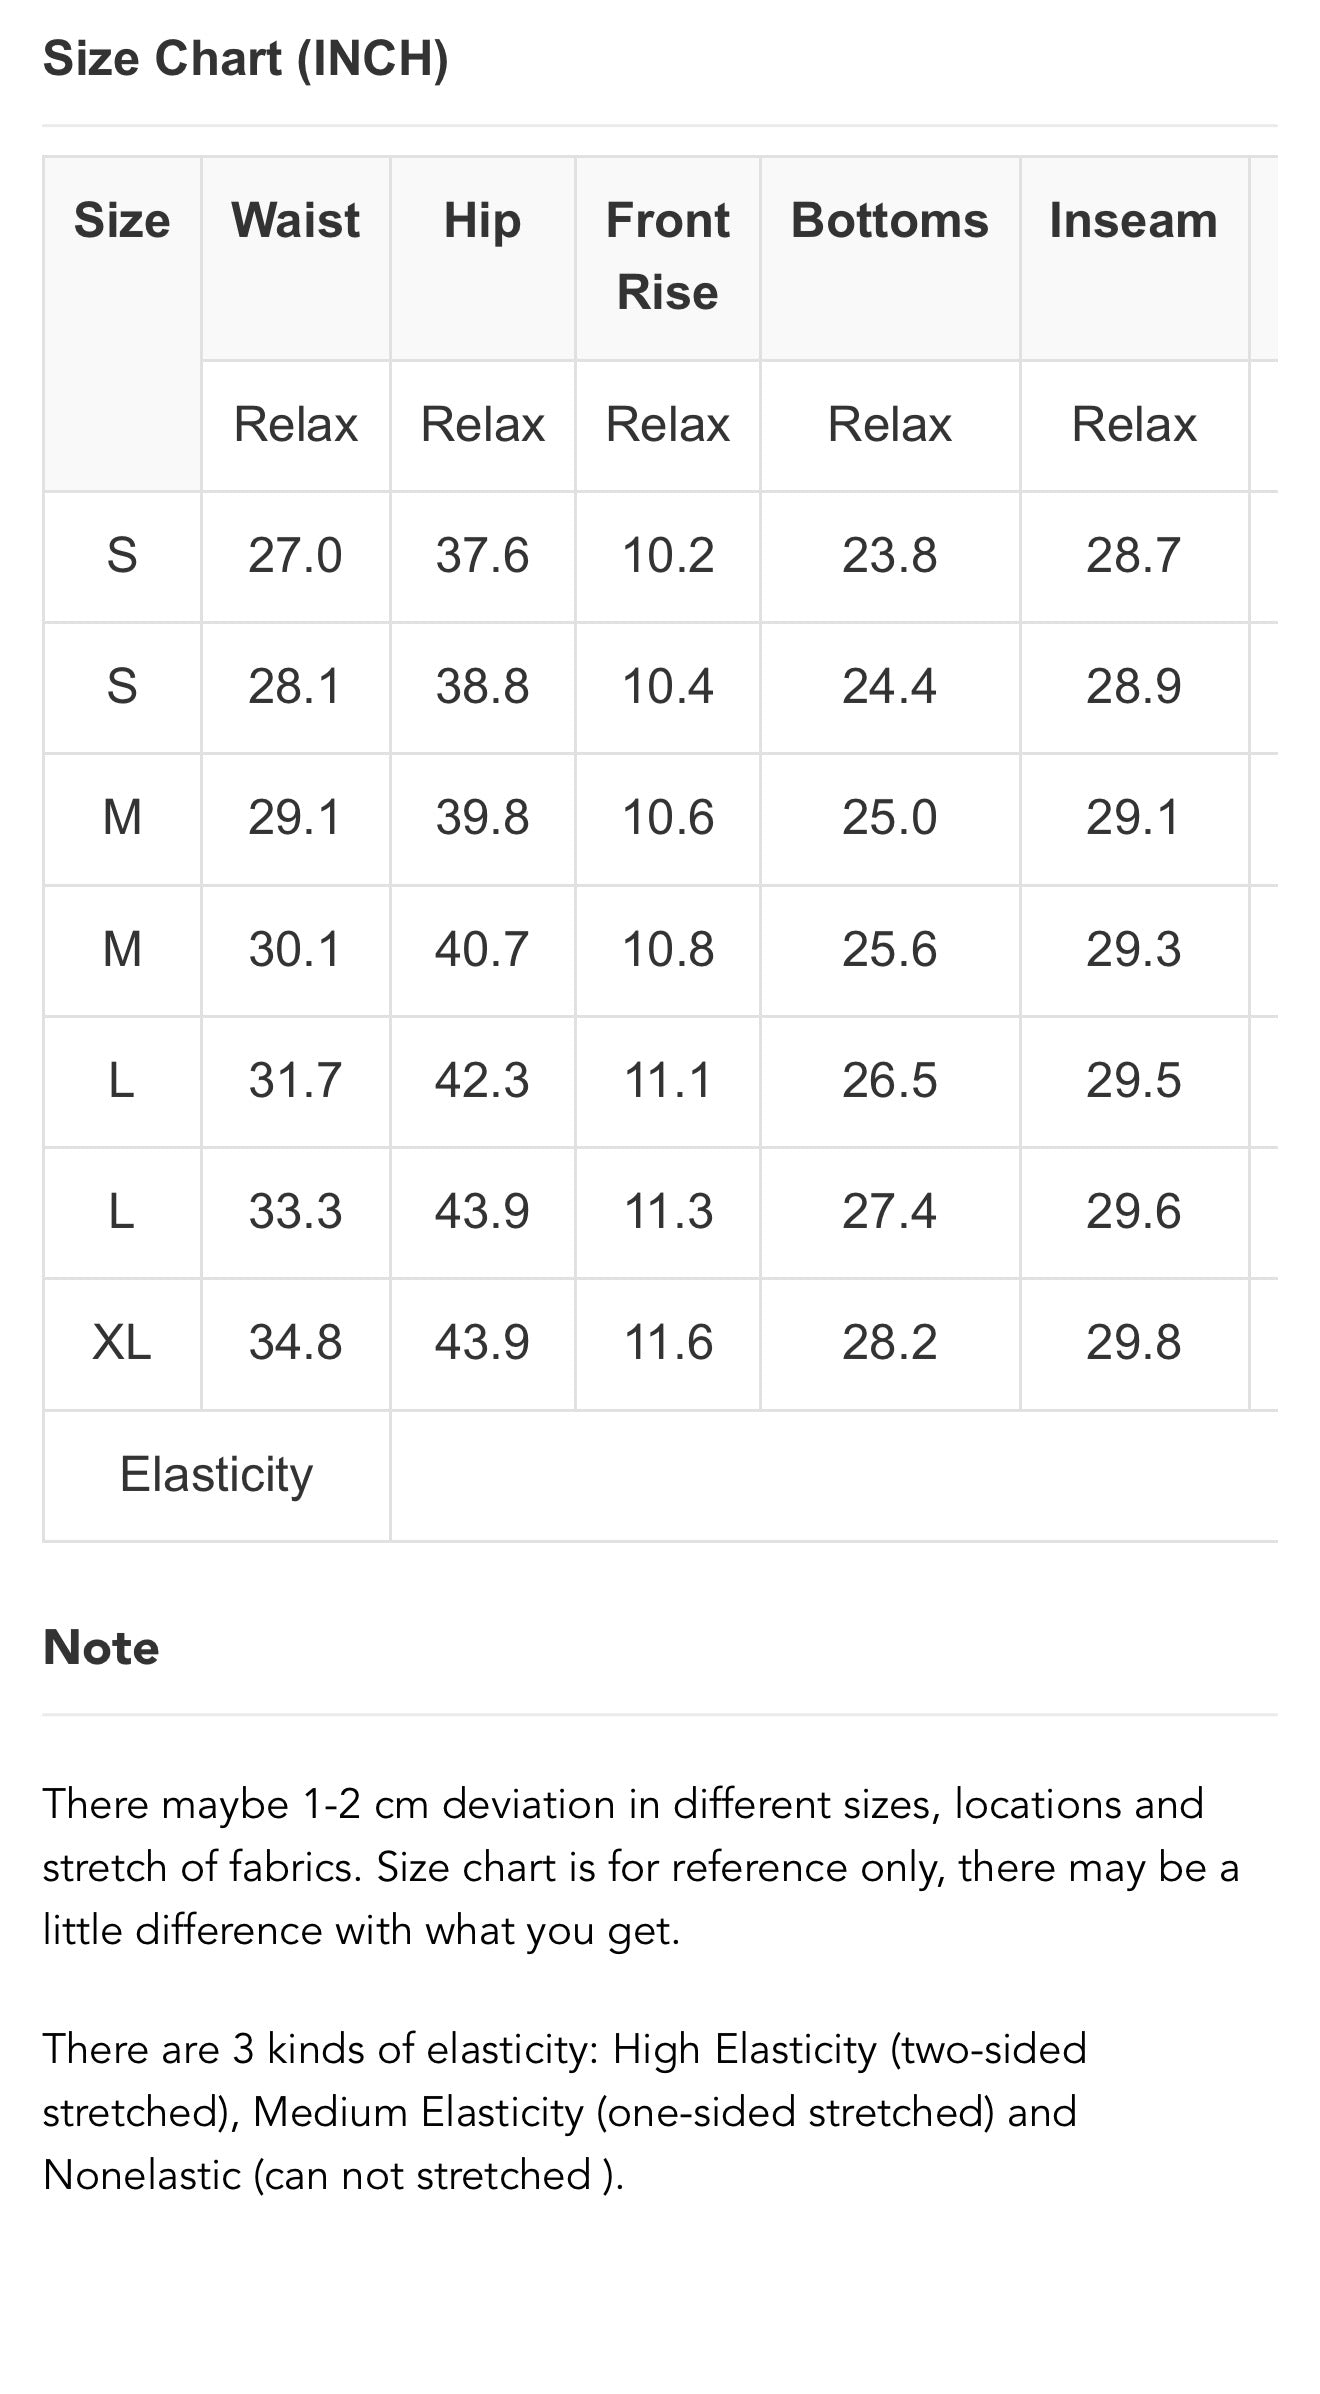The image size is (1320, 2394).
Task: Click the hip value 42.3
Action: 482,1080
